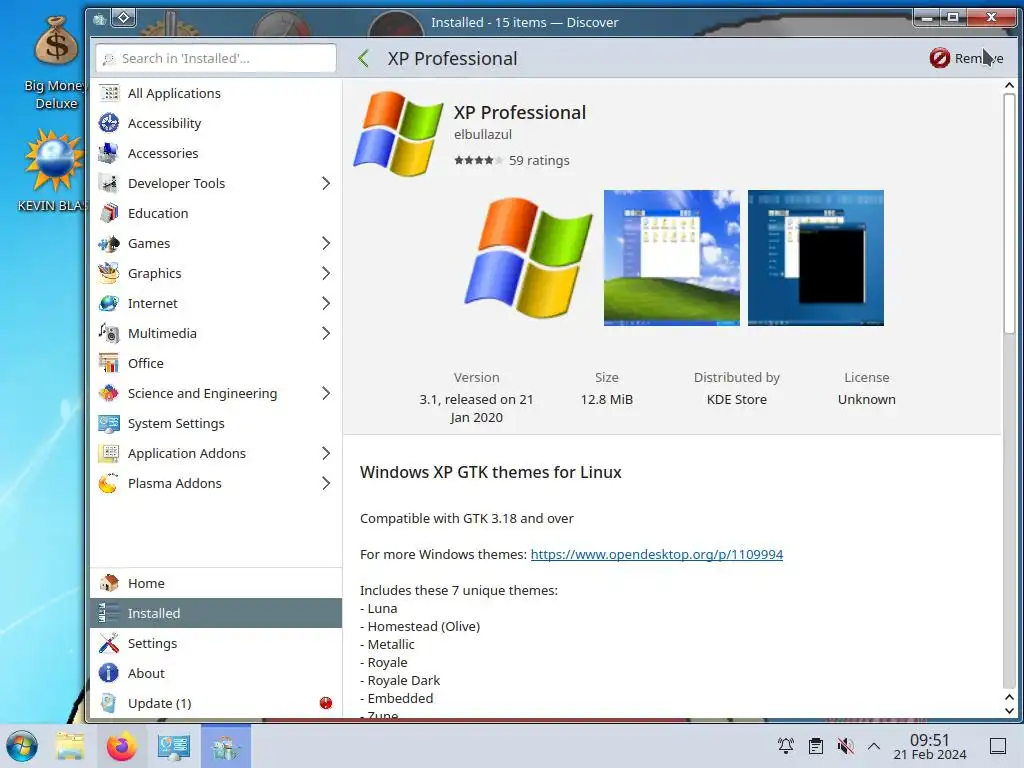Go to Home via house icon
The image size is (1024, 768).
(109, 583)
